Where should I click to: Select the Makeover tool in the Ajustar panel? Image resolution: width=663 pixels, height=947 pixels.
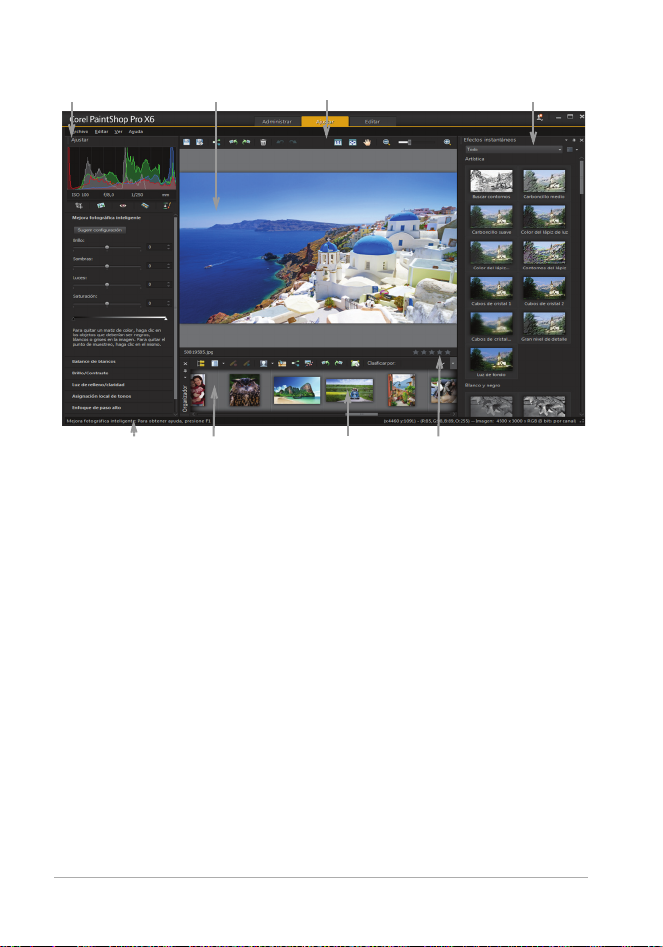[x=145, y=206]
